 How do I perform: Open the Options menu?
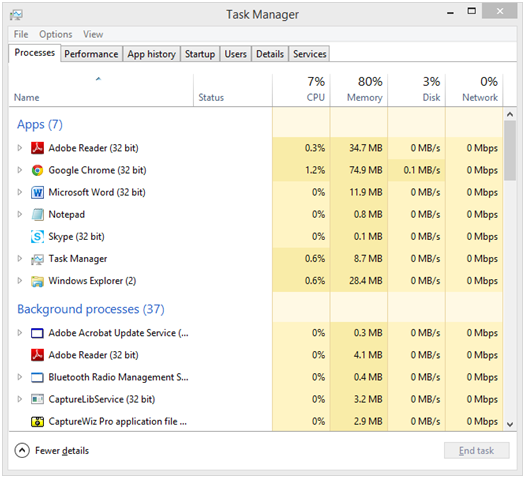coord(55,34)
